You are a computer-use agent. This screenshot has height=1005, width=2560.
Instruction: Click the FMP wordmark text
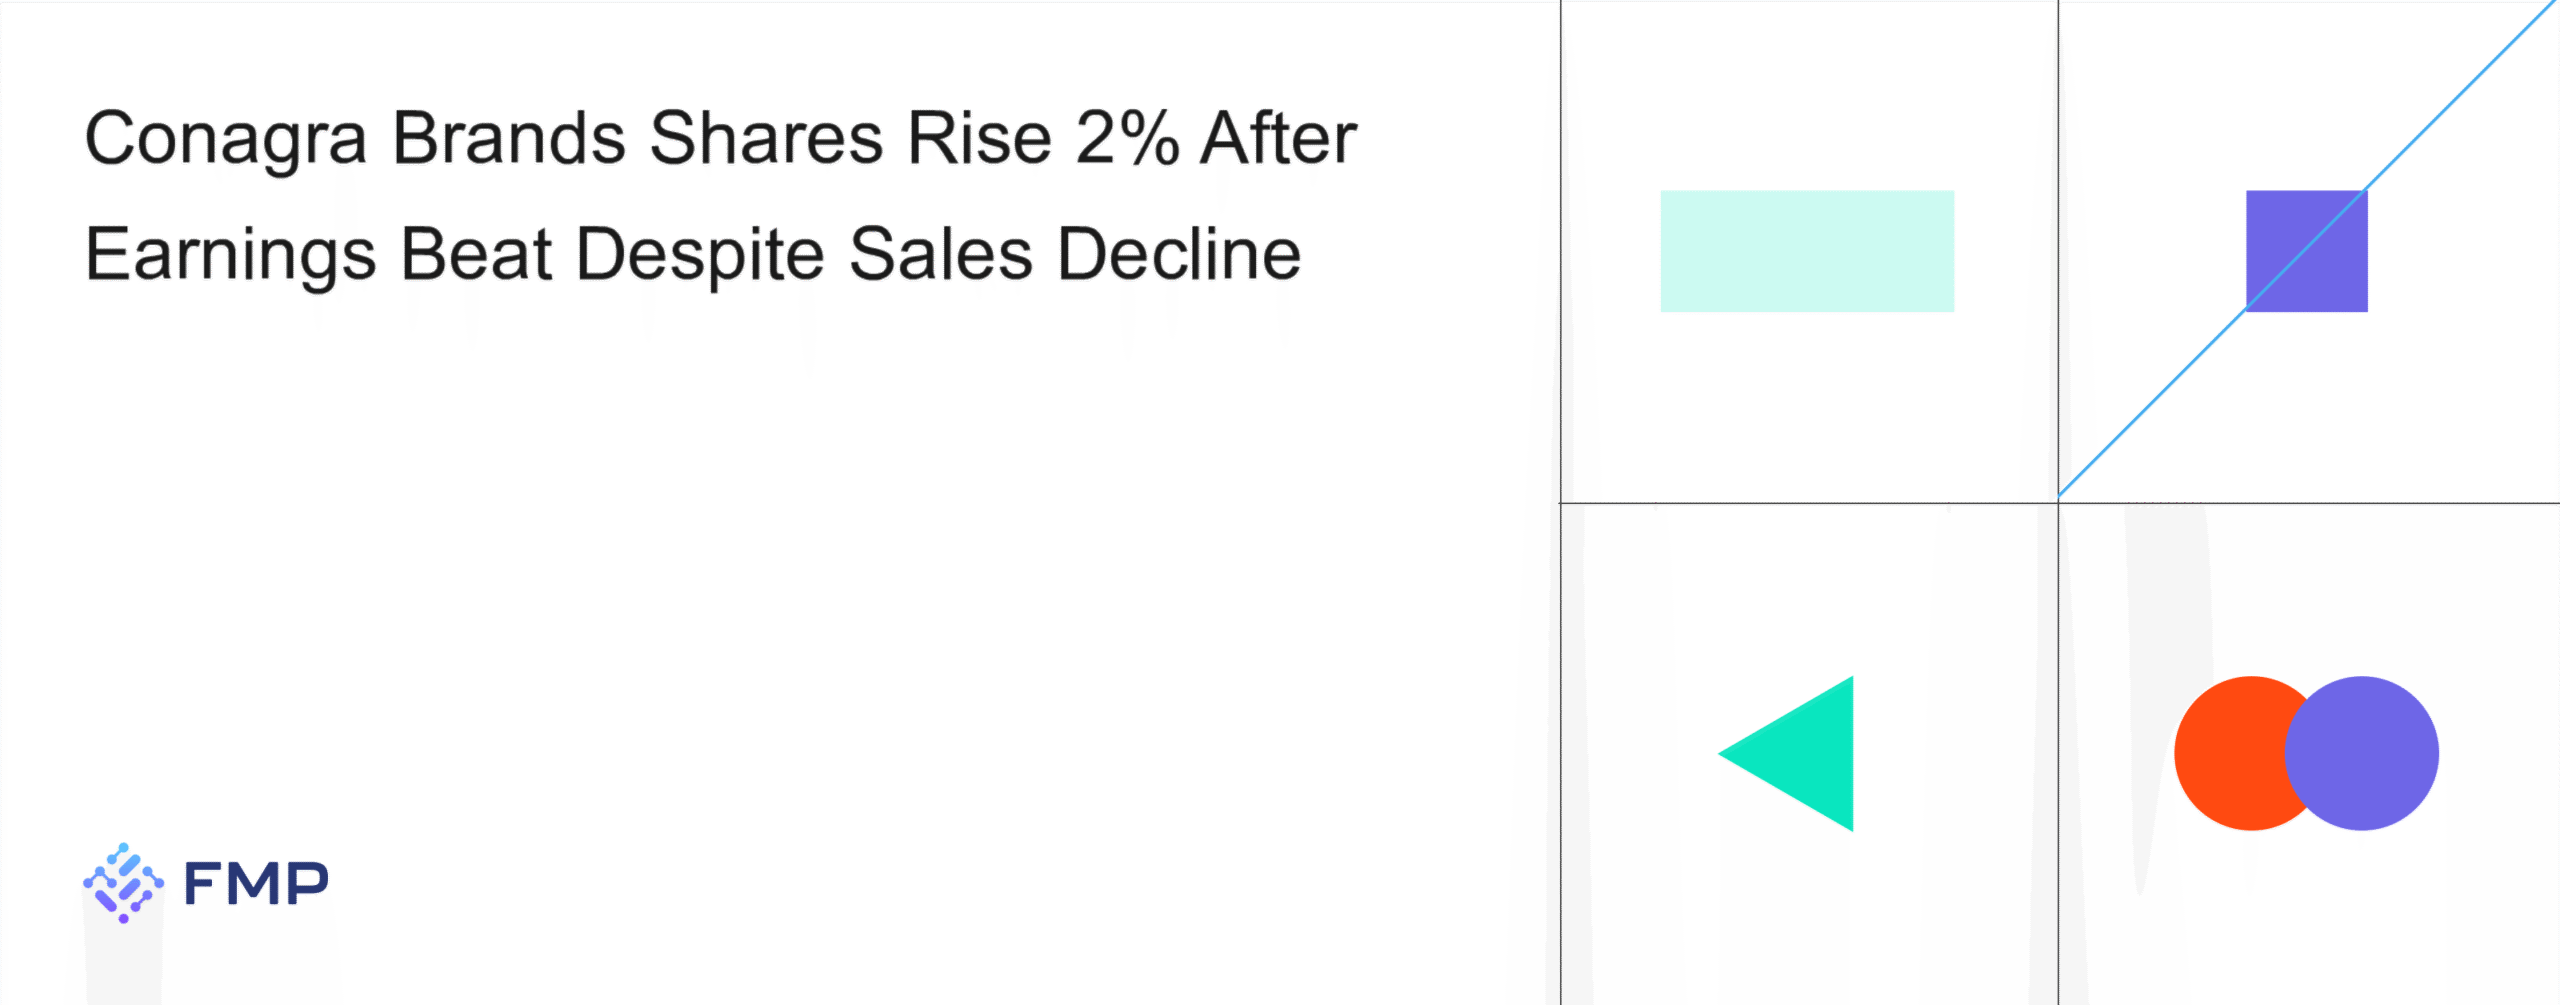click(x=256, y=883)
